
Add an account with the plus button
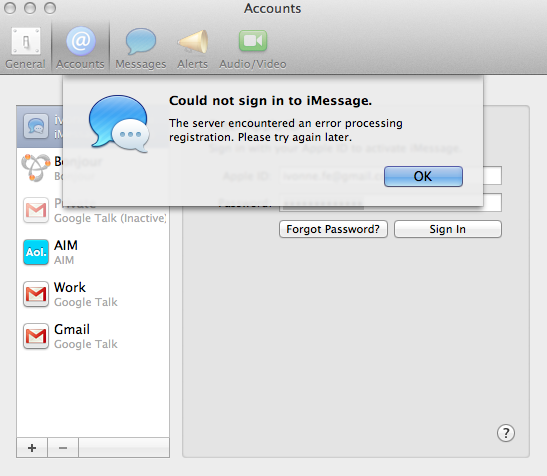point(32,447)
